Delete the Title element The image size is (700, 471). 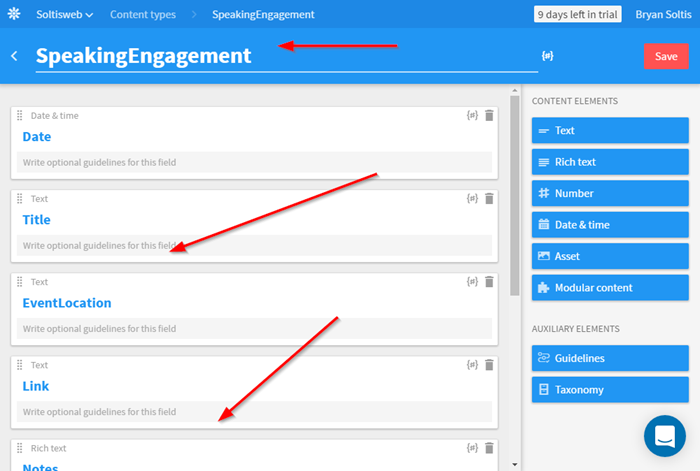point(489,198)
